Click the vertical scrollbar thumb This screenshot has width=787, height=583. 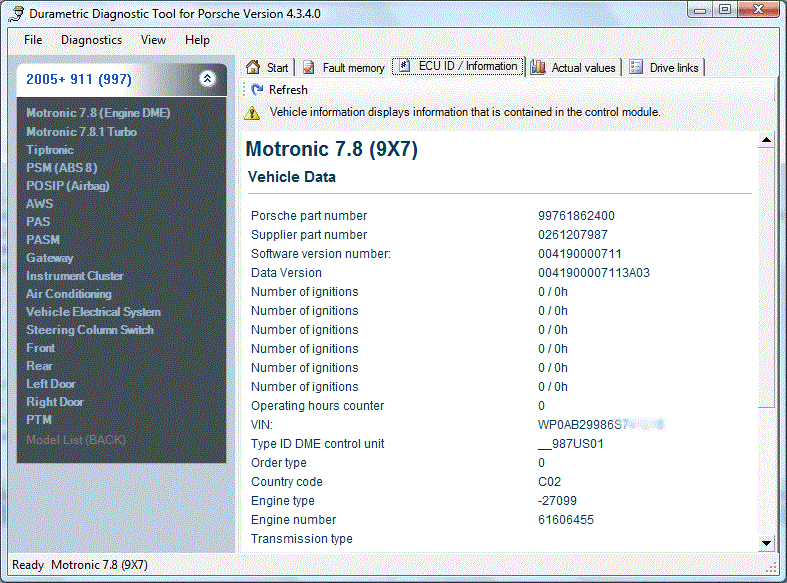(x=766, y=278)
